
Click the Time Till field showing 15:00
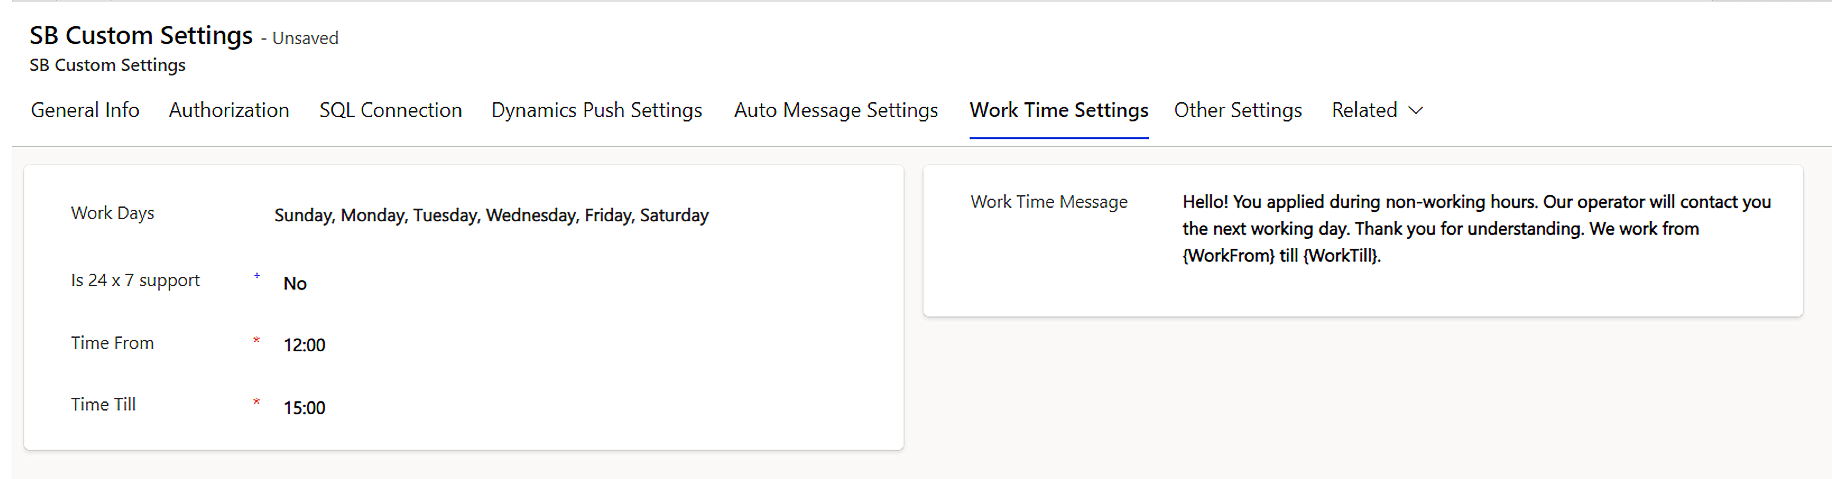point(305,408)
